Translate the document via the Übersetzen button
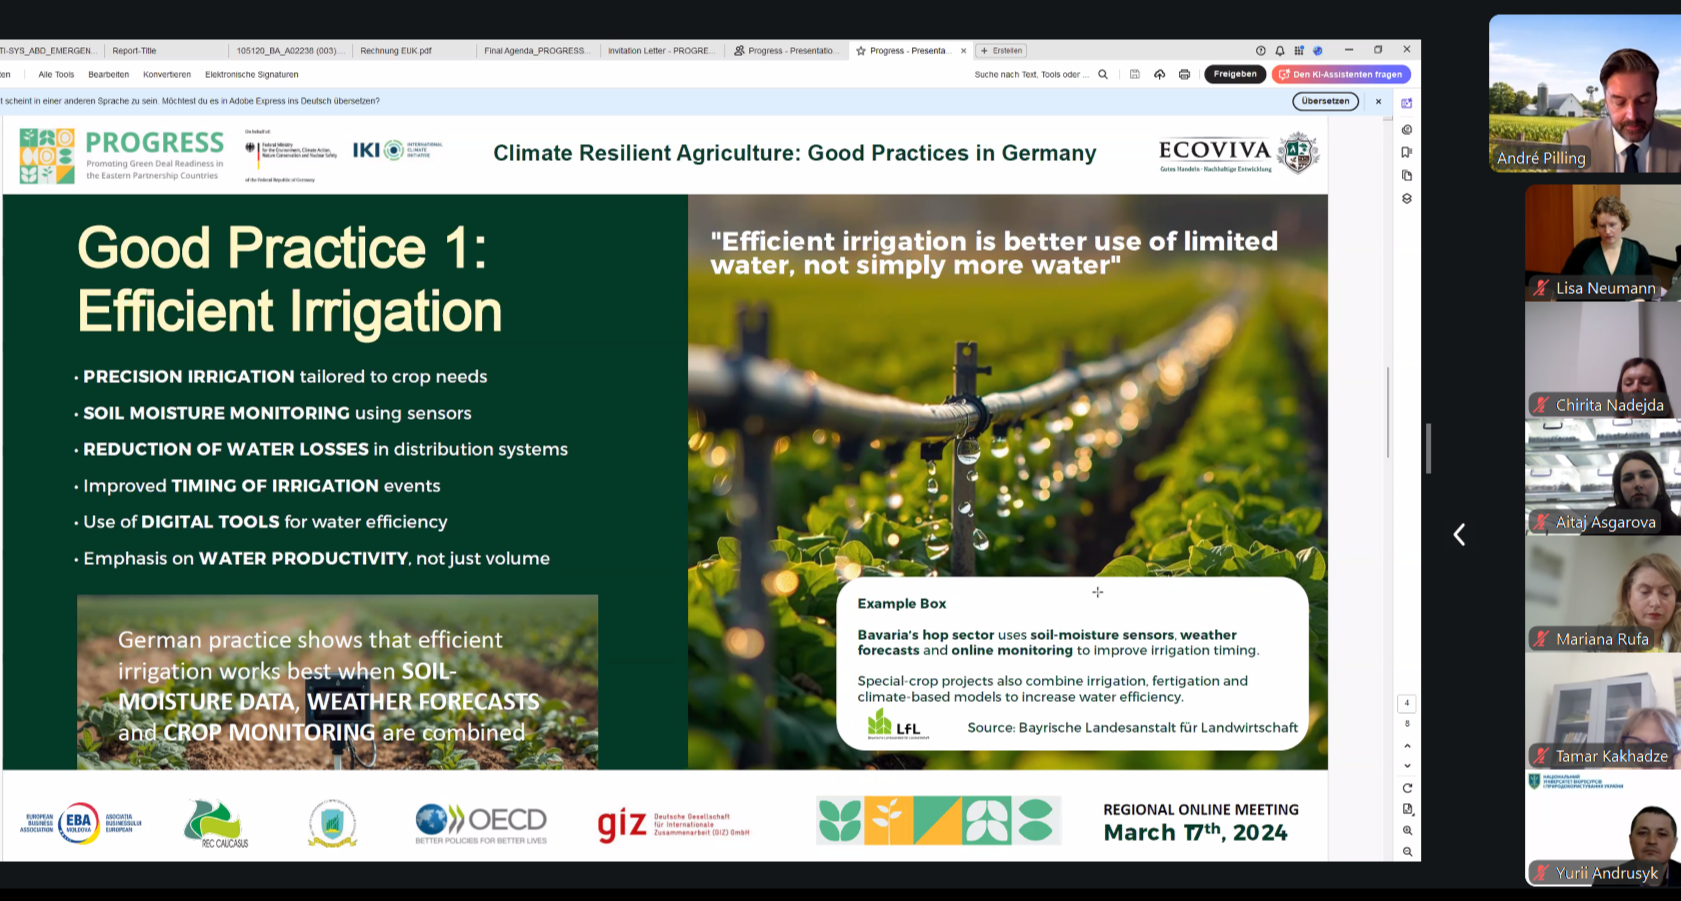Image resolution: width=1681 pixels, height=901 pixels. [1324, 100]
